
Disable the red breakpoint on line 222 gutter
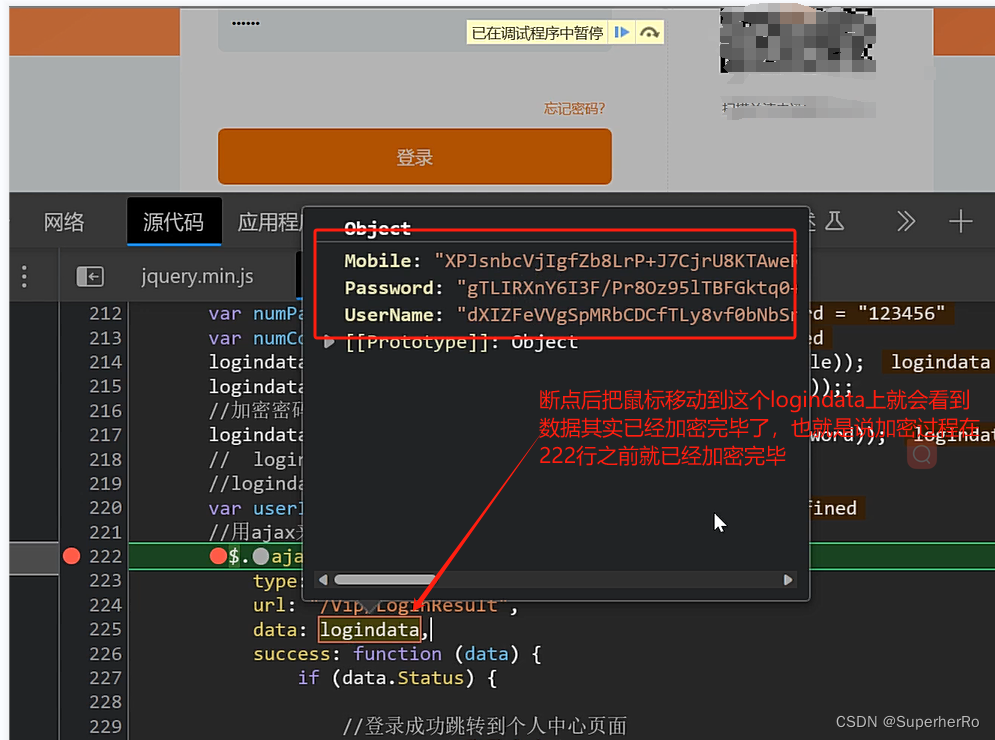pyautogui.click(x=70, y=557)
